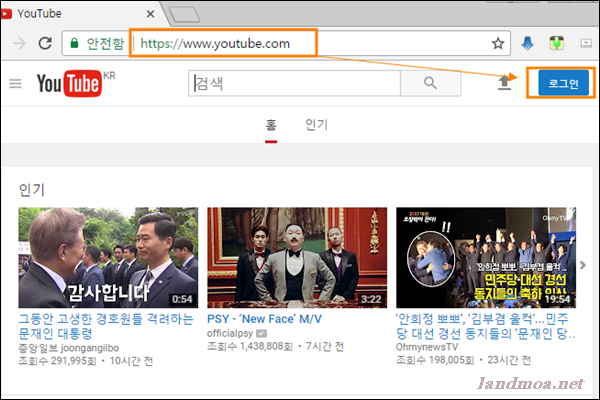Click text 조회수 198,005회
This screenshot has width=600, height=400.
click(435, 360)
